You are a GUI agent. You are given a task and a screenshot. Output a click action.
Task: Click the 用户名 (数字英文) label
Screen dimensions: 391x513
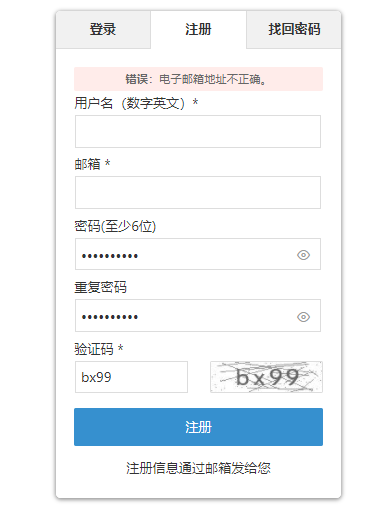point(130,103)
